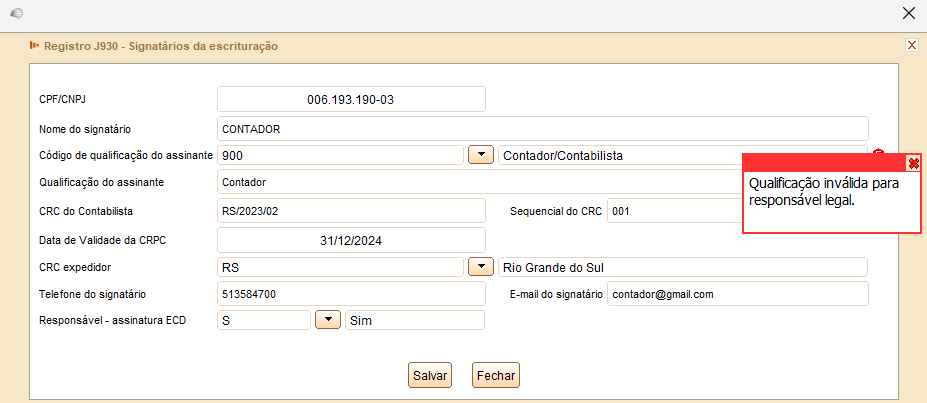Screen dimensions: 927x403
Task: Focus the Data de Validade da CRPC field
Action: [x=350, y=240]
